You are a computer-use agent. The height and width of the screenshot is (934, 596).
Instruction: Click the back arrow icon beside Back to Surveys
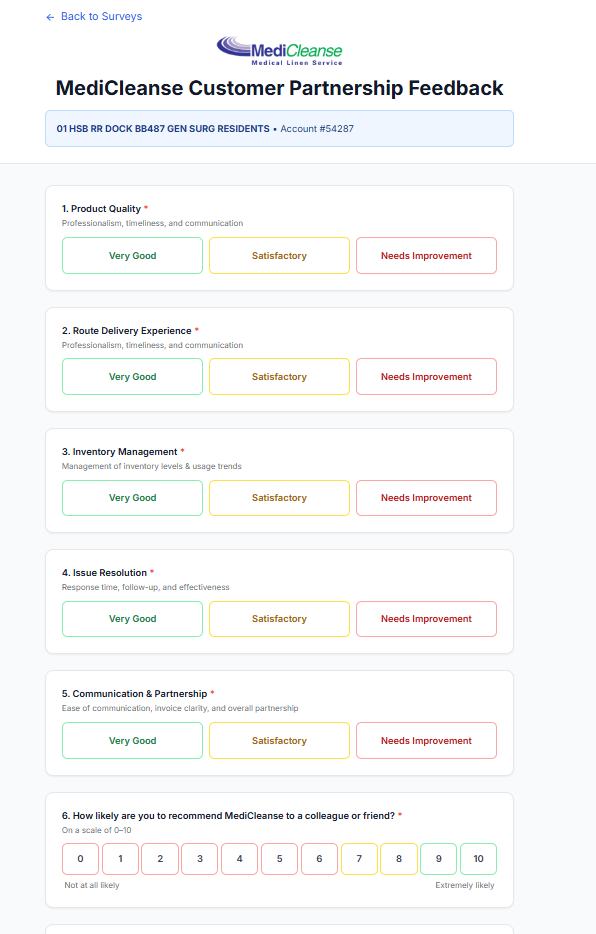(x=50, y=17)
